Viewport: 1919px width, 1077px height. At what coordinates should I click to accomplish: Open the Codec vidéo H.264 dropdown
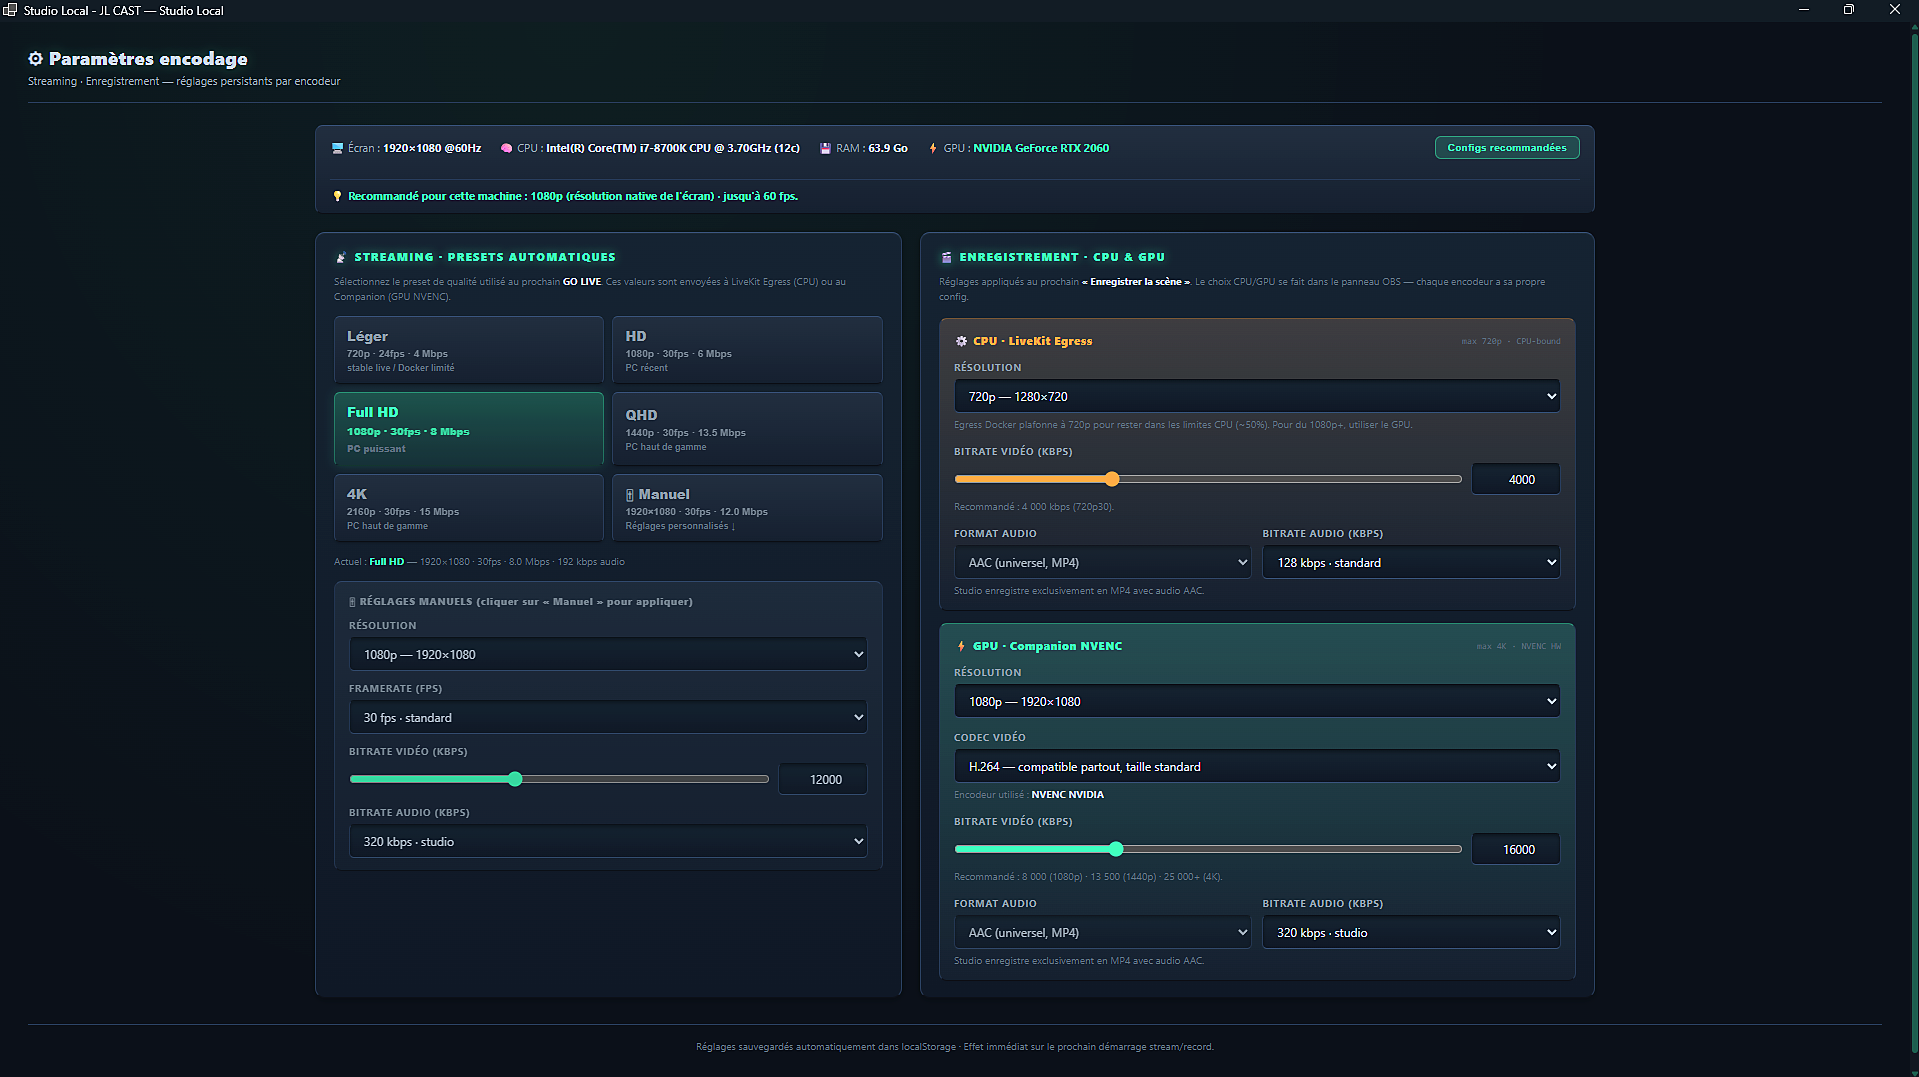tap(1257, 766)
